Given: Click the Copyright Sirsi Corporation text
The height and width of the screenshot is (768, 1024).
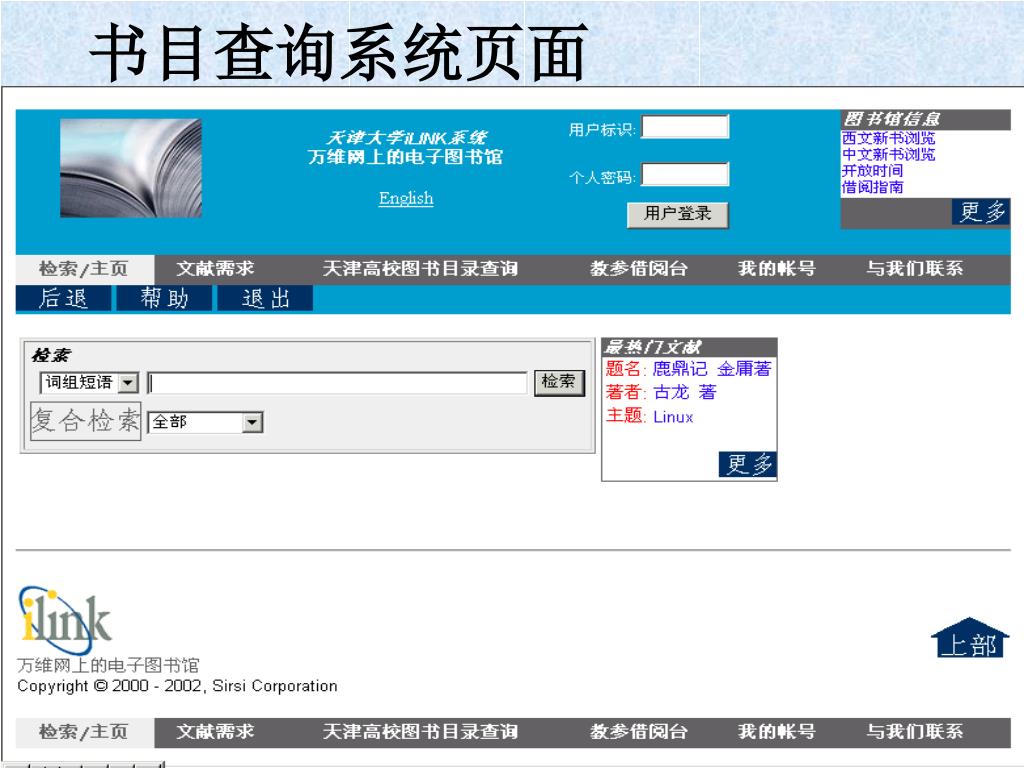Looking at the screenshot, I should tap(177, 686).
